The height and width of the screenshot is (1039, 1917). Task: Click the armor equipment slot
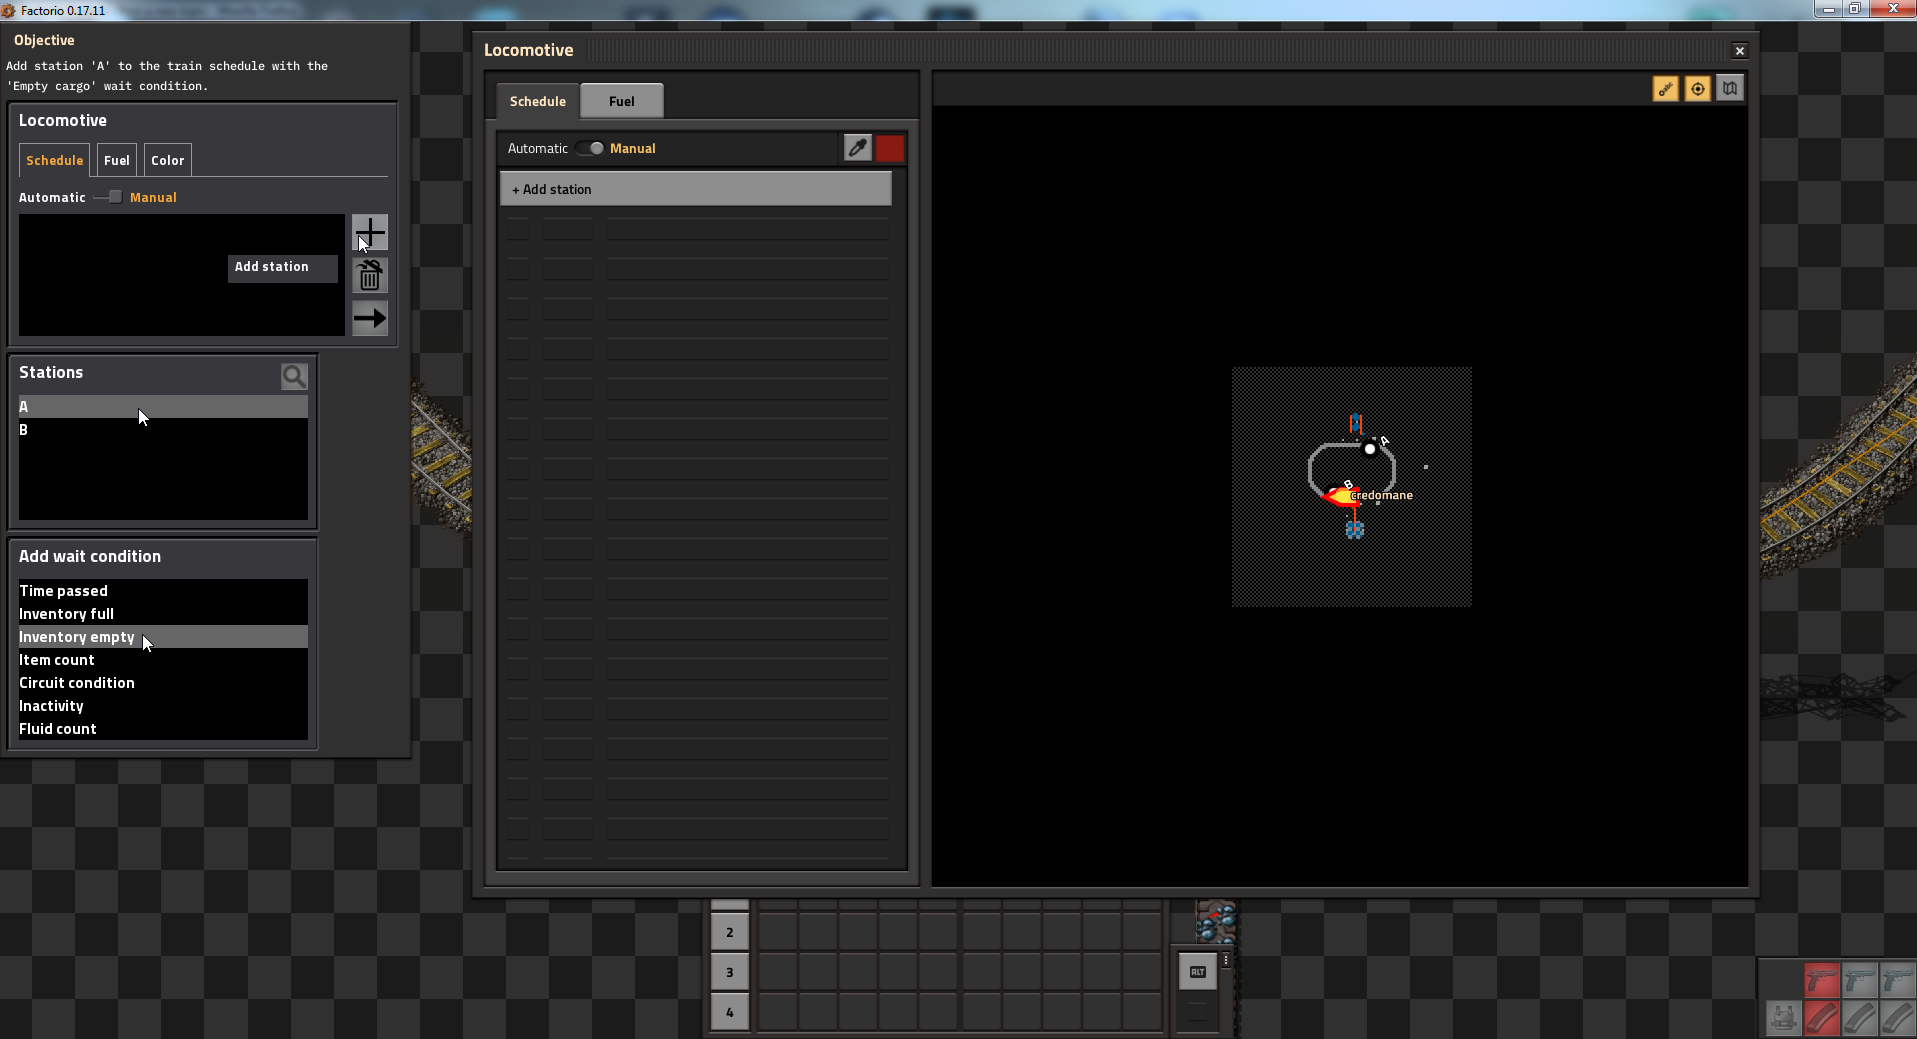coord(1783,1018)
